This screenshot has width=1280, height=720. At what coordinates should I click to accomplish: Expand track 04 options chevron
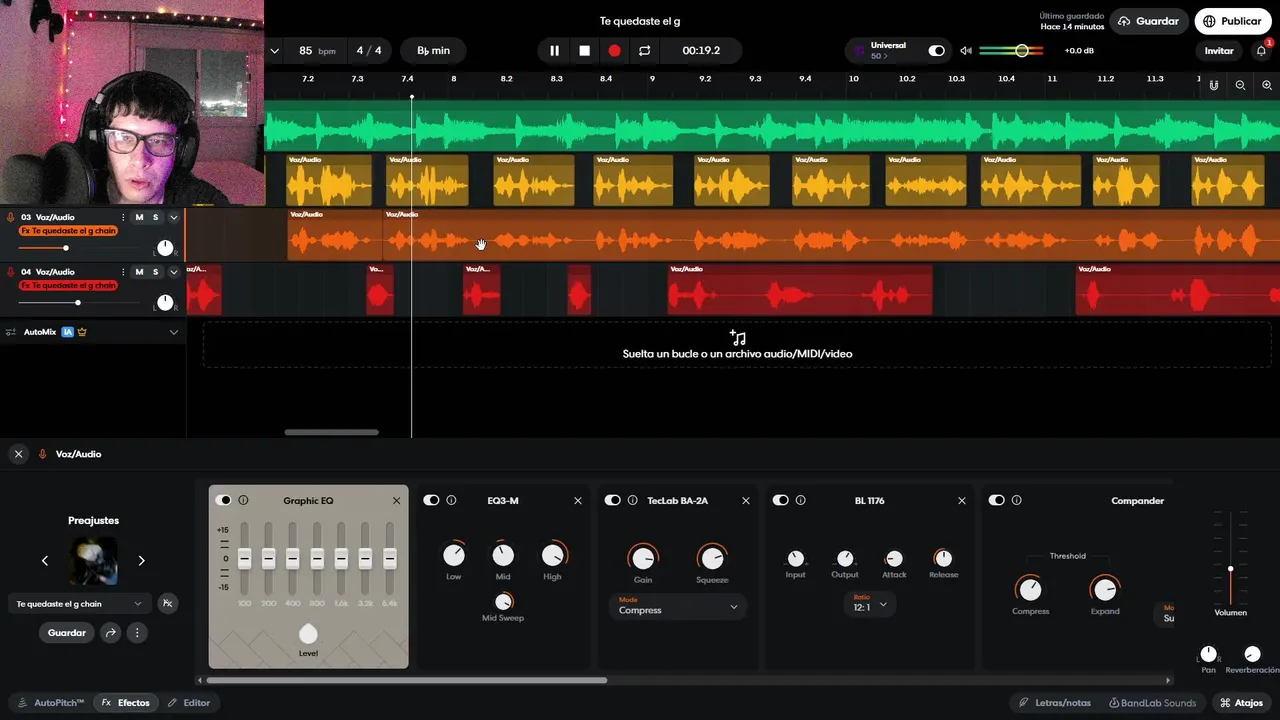(174, 272)
